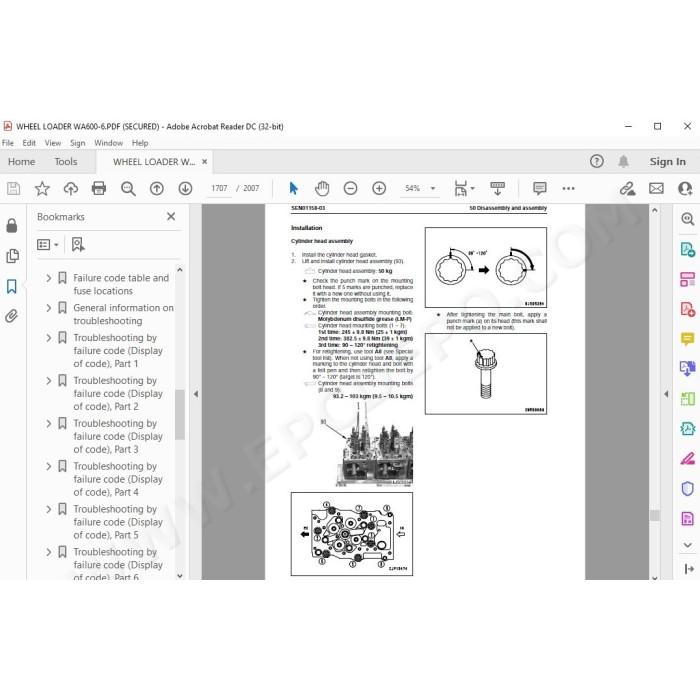Click the page number input field

click(219, 188)
